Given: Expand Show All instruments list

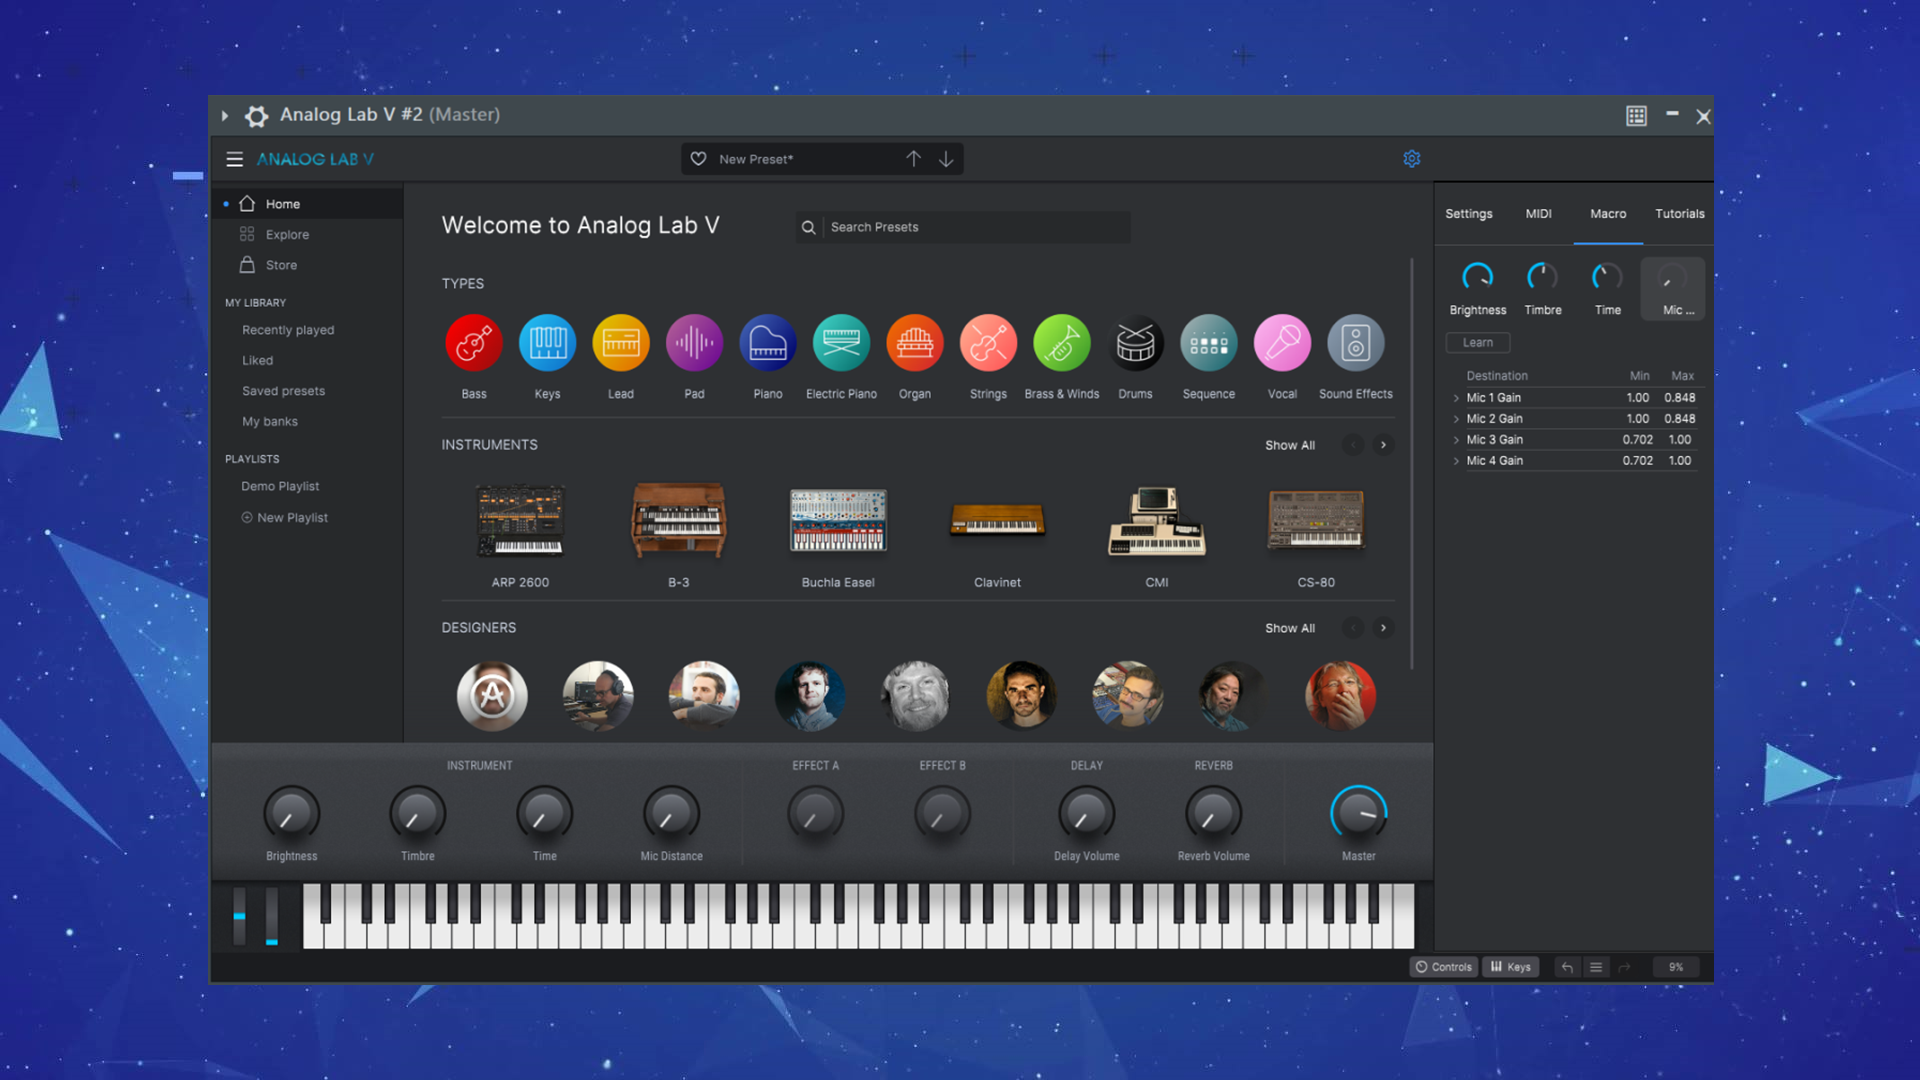Looking at the screenshot, I should [1288, 444].
